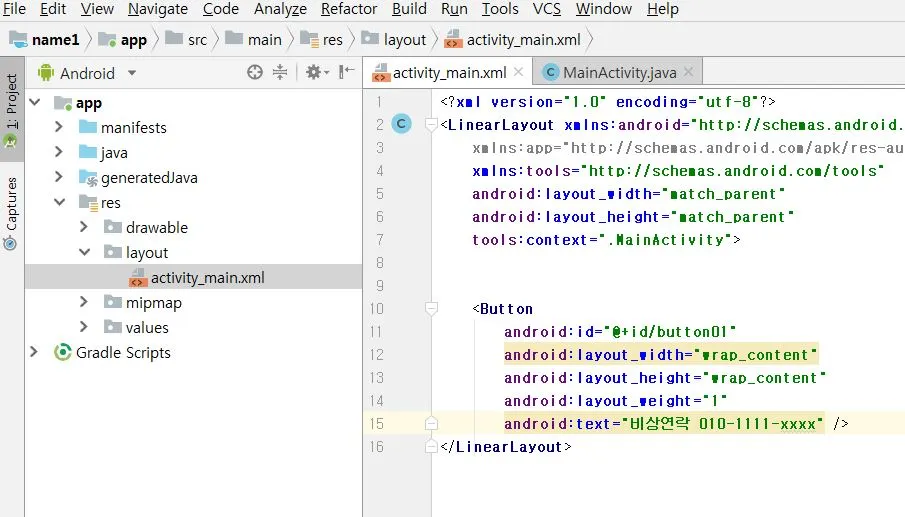Open the Navigate menu
Screen dimensions: 905x517
click(x=158, y=9)
